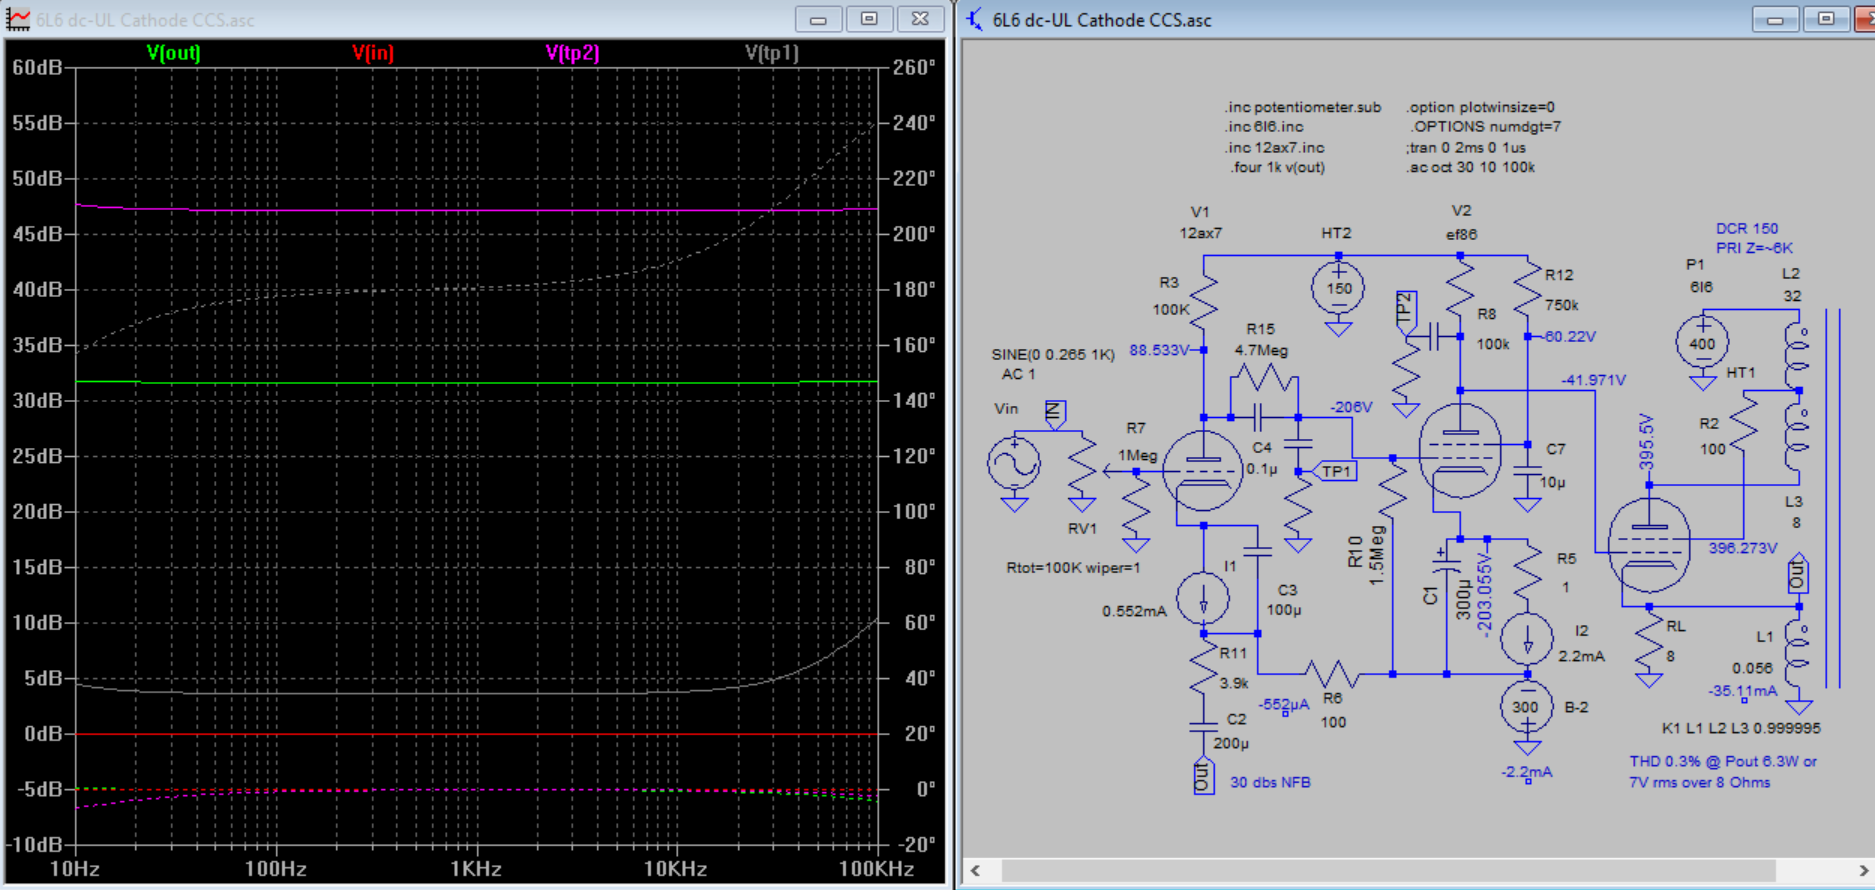Click the schematic window transistor icon
The width and height of the screenshot is (1875, 890).
(x=975, y=19)
